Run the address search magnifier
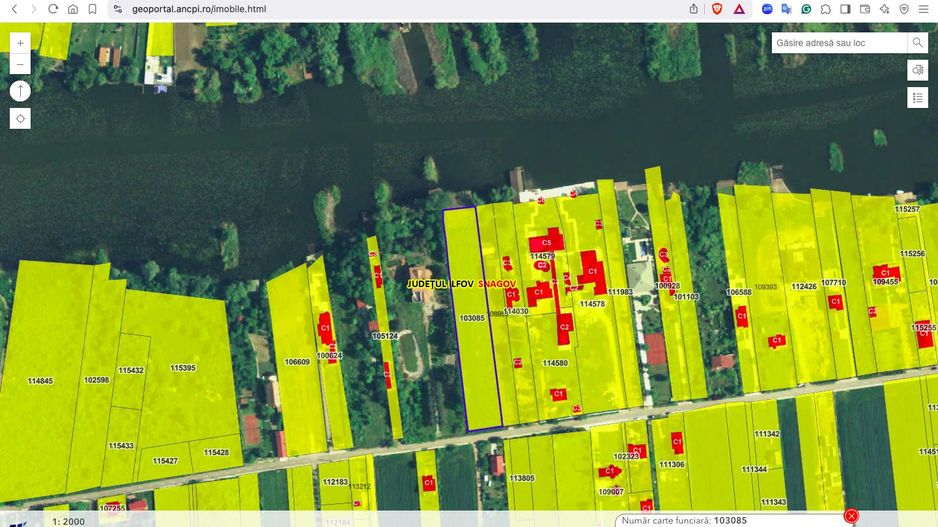 click(x=917, y=43)
